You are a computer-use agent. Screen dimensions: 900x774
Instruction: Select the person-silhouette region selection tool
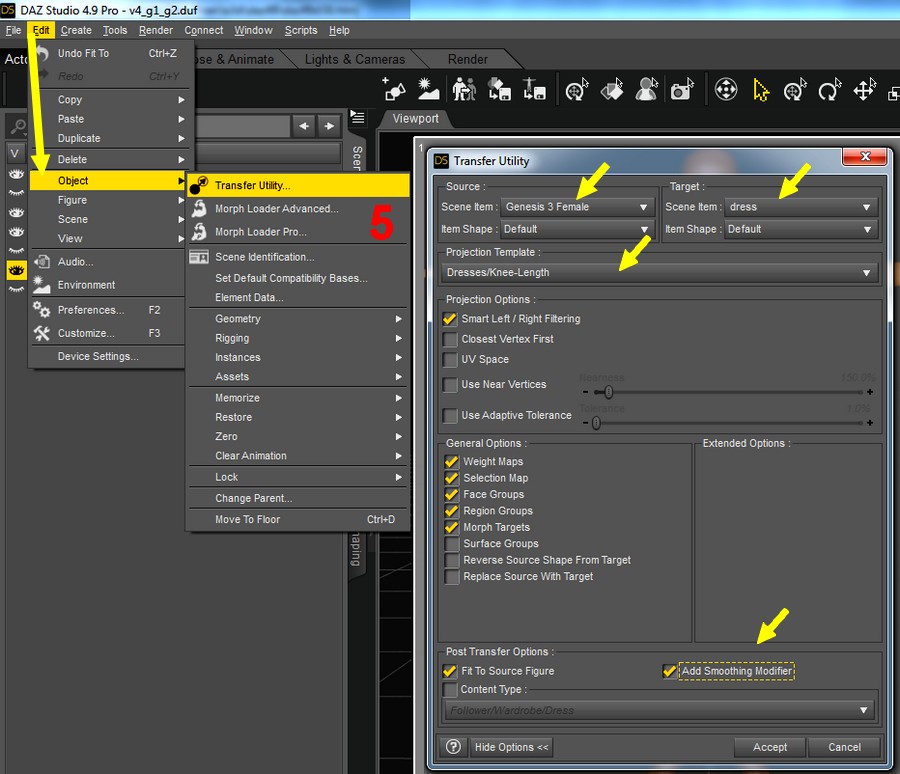pos(646,90)
